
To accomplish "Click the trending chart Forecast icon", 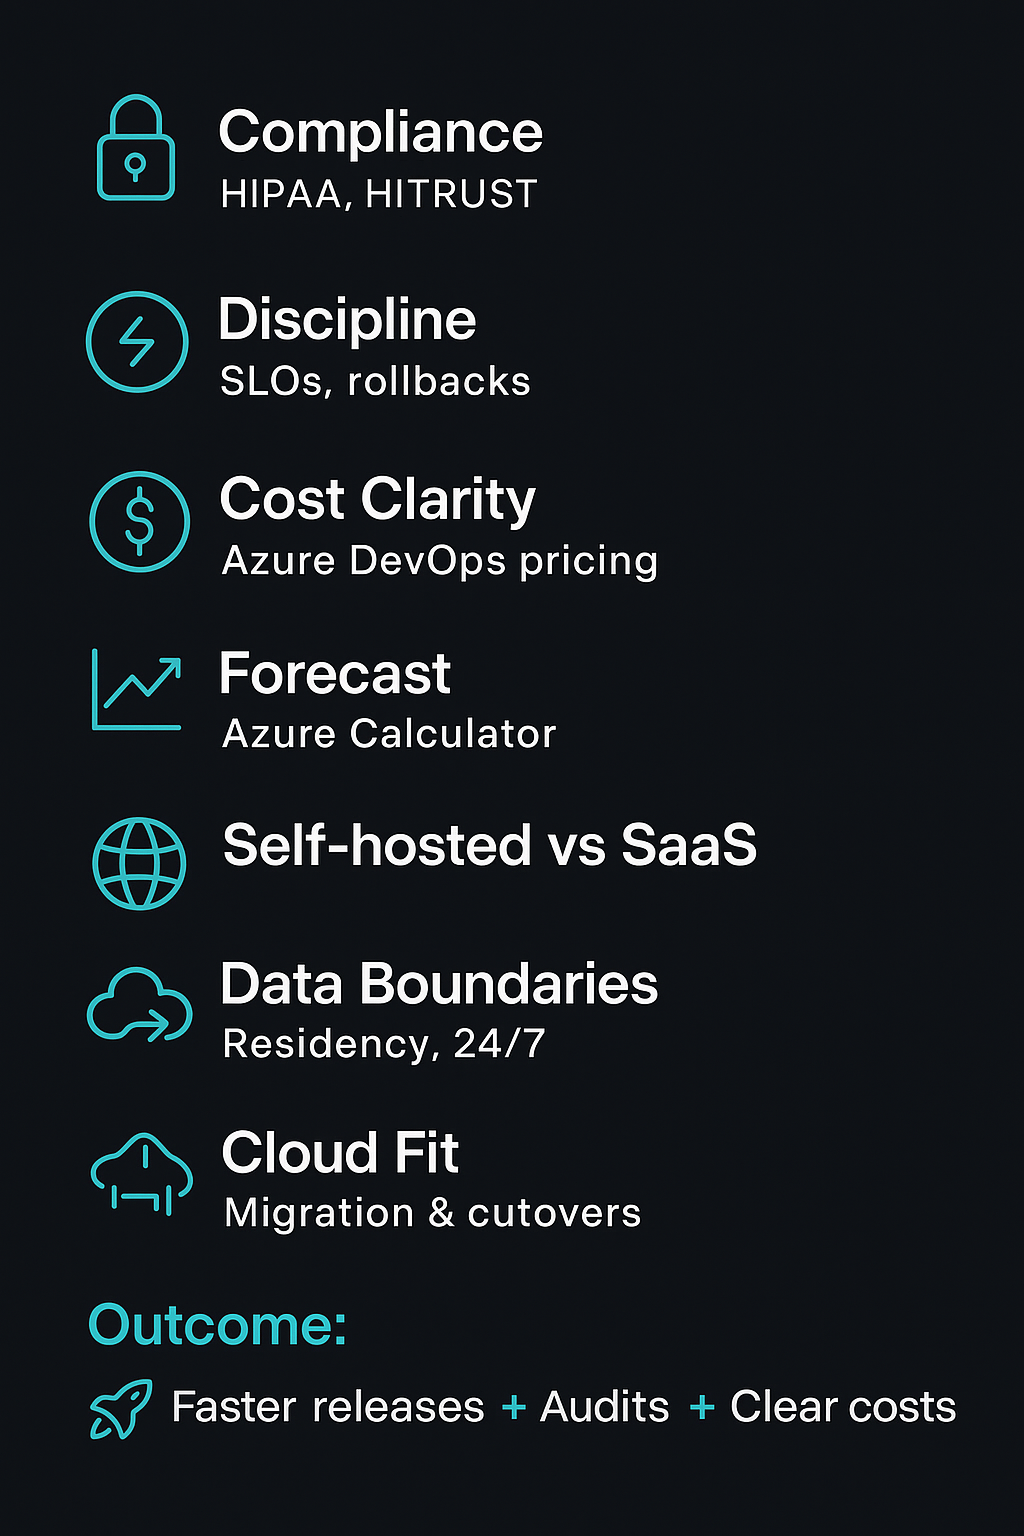I will tap(137, 690).
